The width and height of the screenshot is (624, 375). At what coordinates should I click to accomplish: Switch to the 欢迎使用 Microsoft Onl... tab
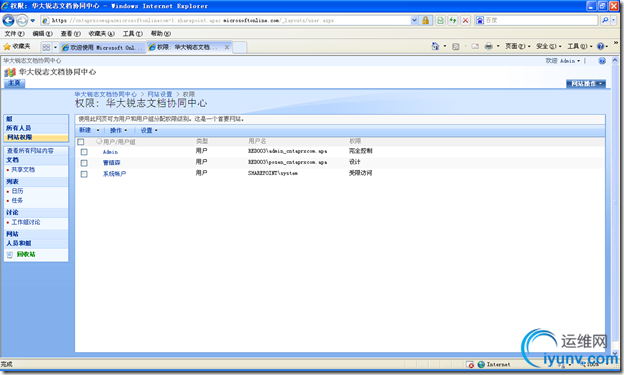coord(103,47)
